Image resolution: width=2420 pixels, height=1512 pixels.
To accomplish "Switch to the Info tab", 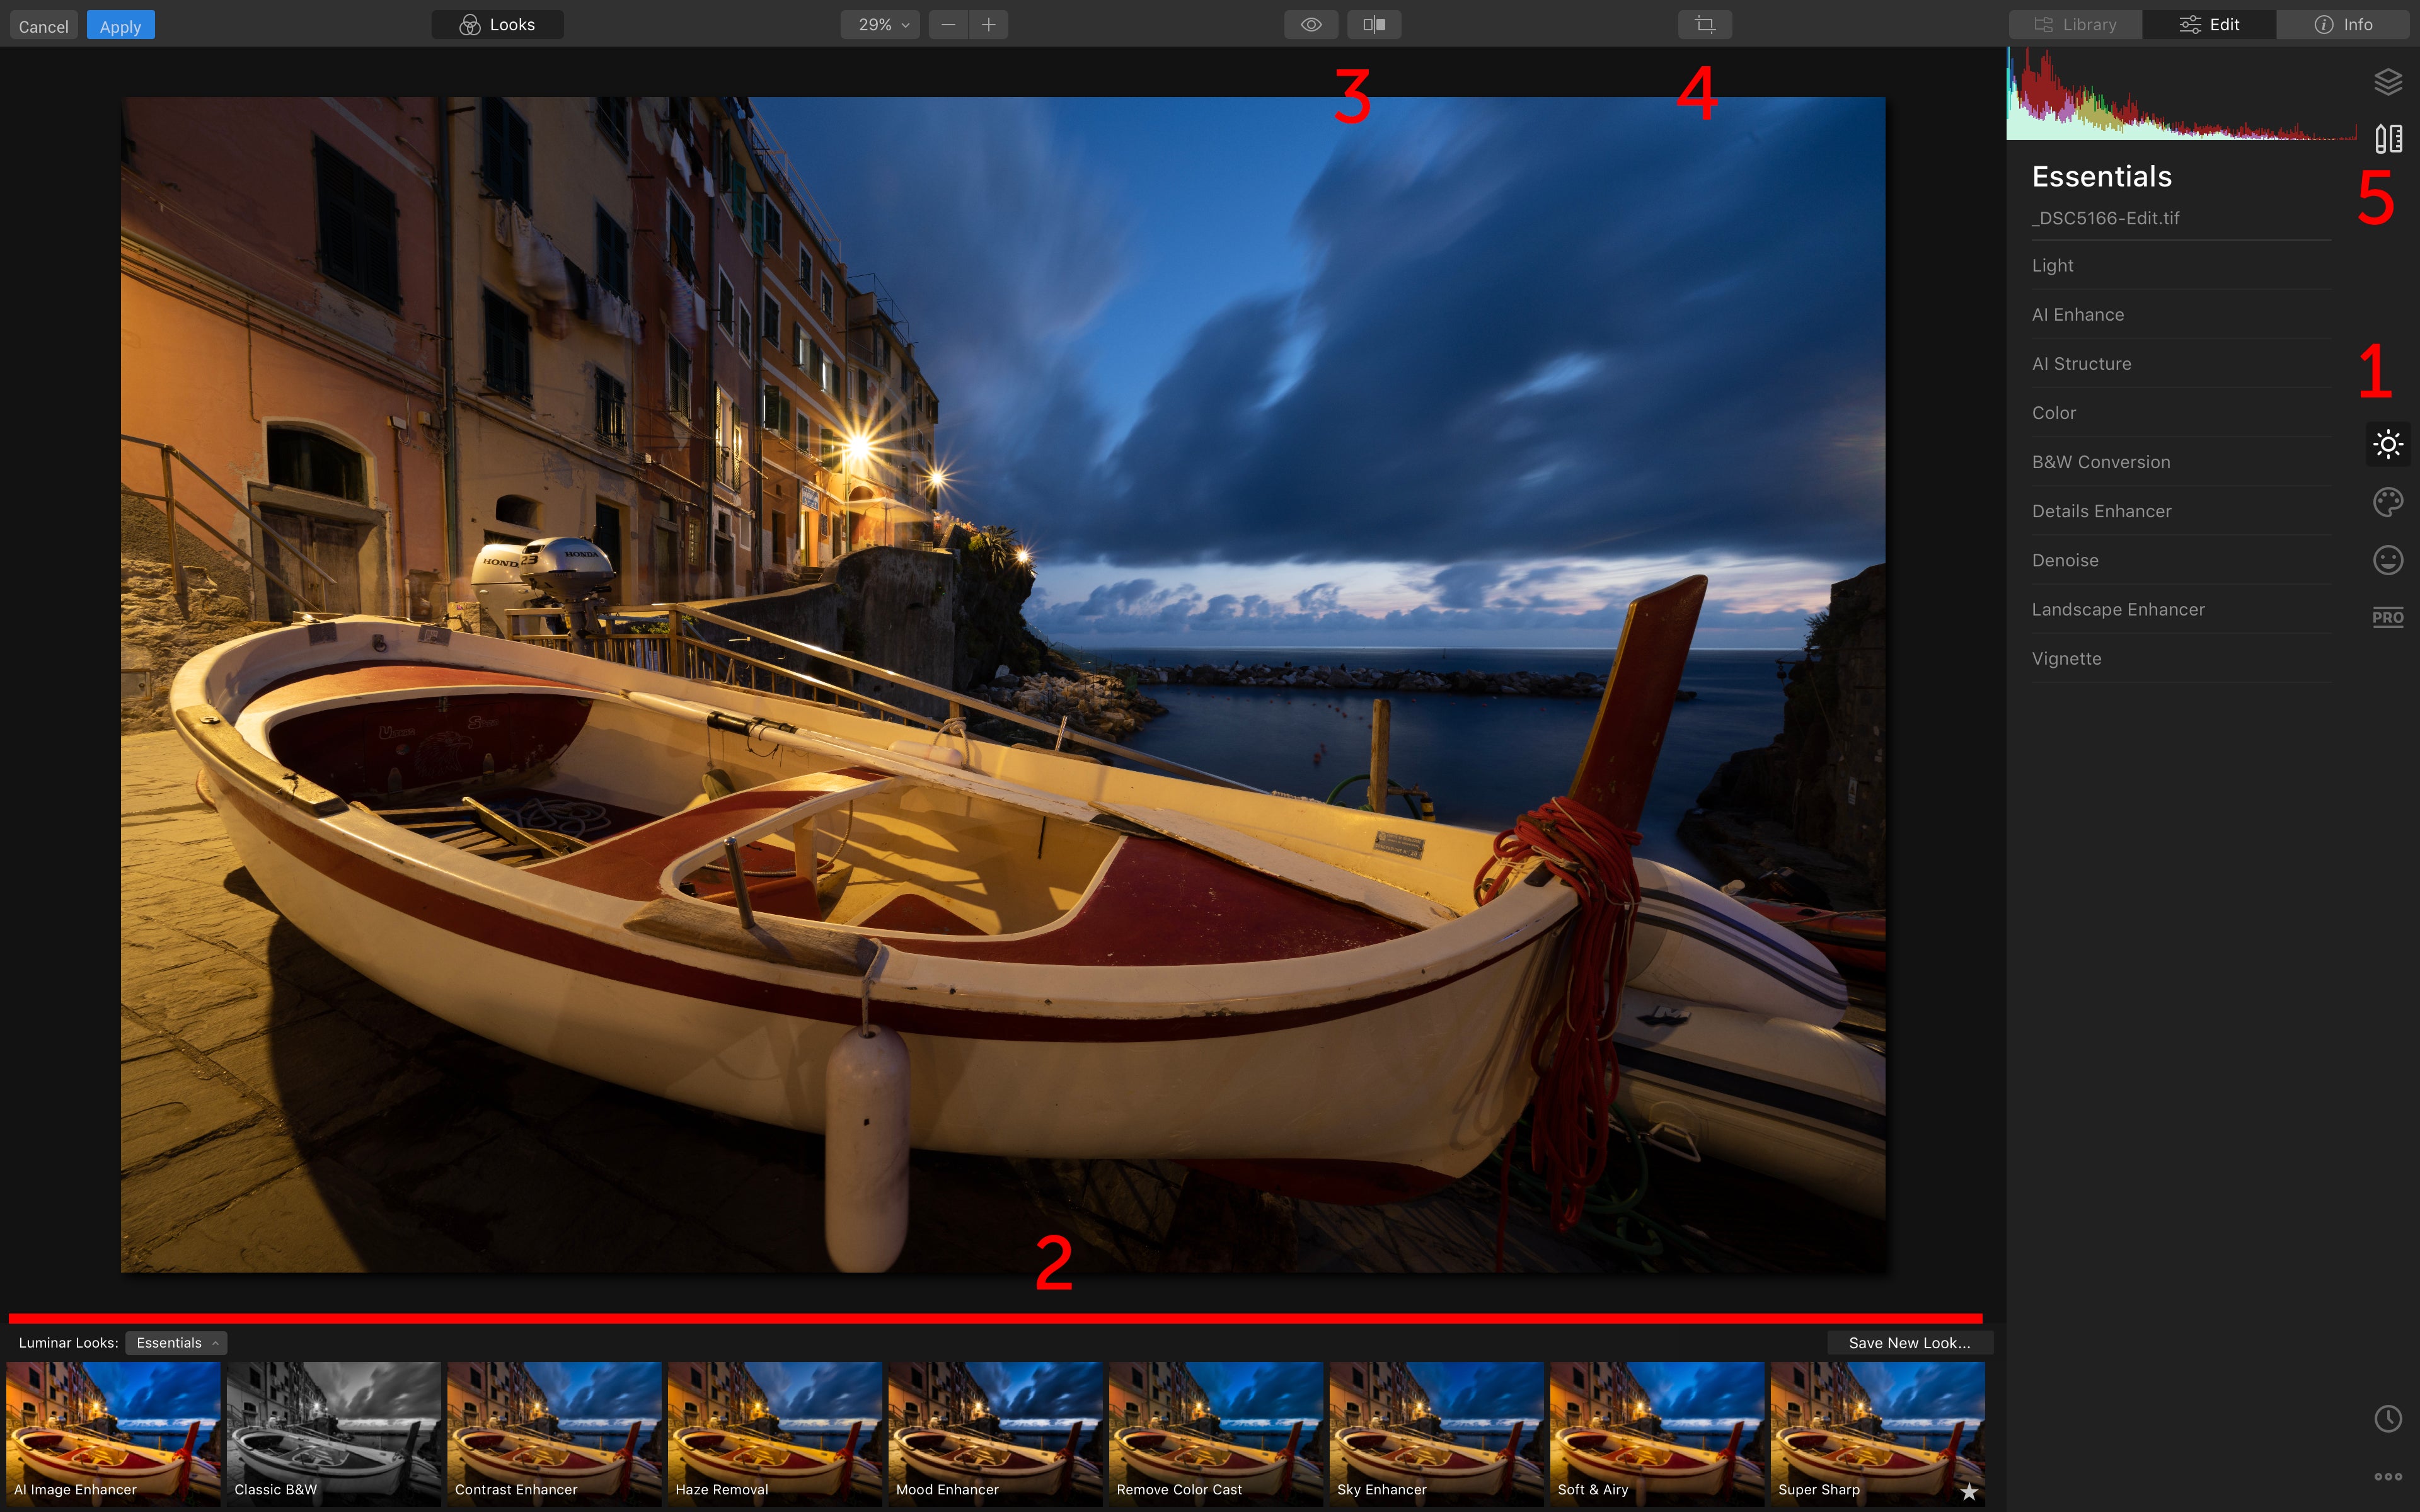I will click(2344, 24).
